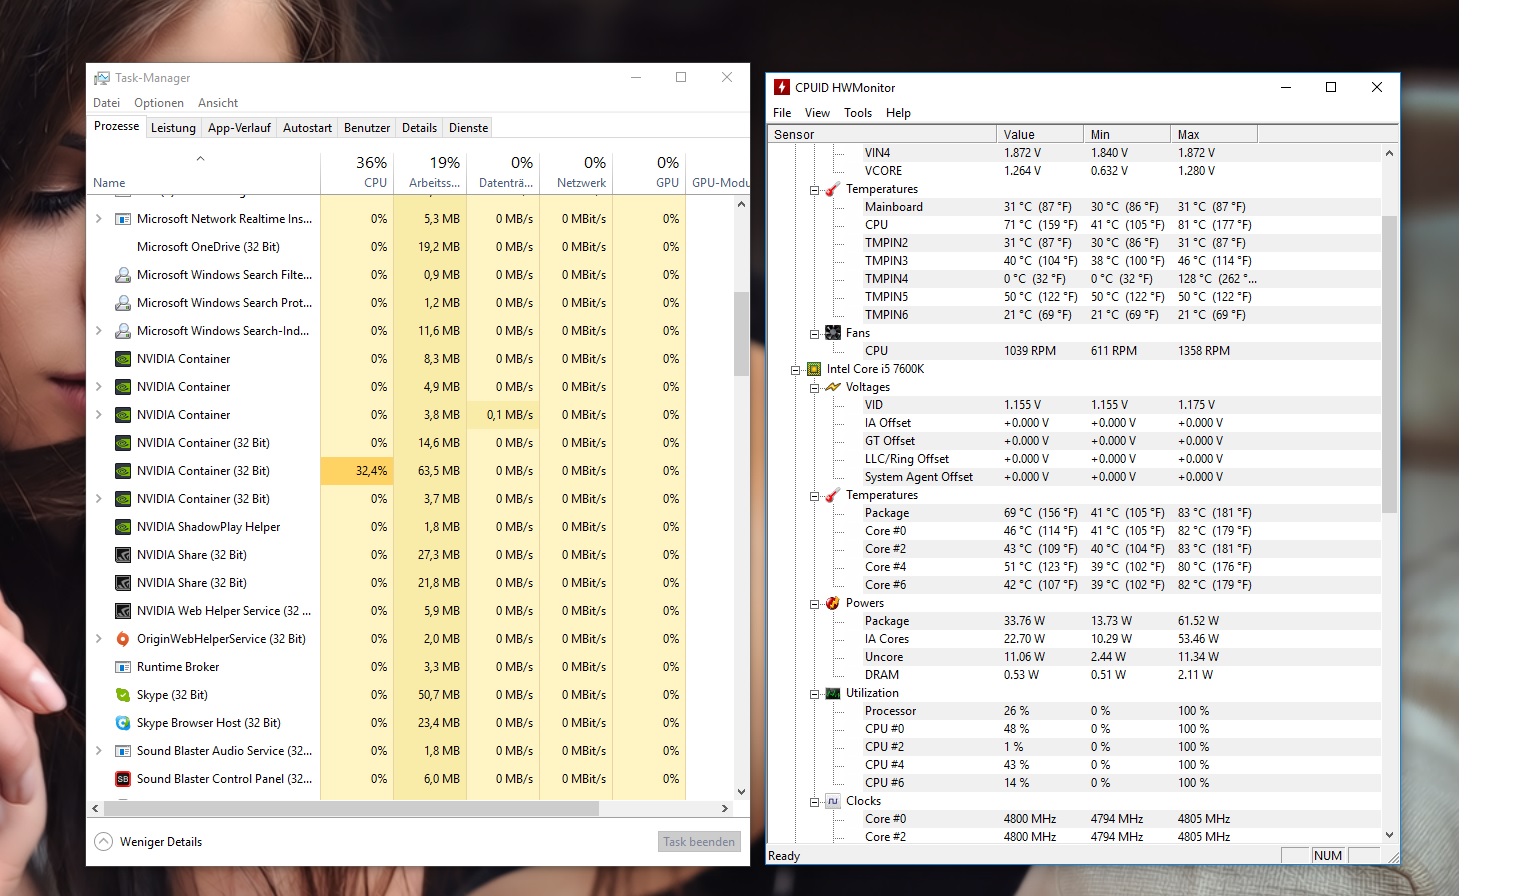
Task: Switch to the Leistung tab
Action: click(173, 128)
